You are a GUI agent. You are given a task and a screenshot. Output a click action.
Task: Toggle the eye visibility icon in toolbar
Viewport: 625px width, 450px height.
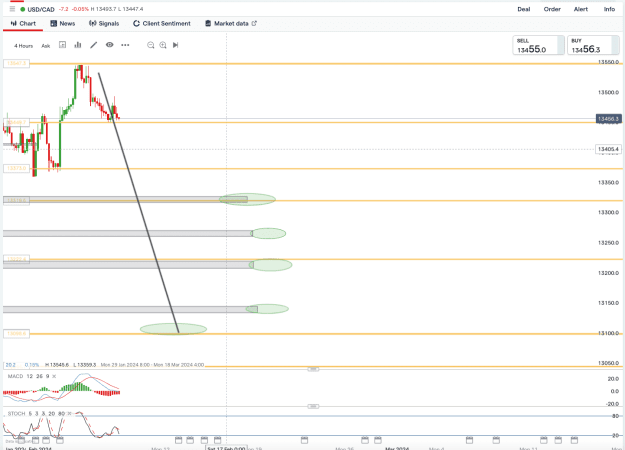tap(109, 45)
